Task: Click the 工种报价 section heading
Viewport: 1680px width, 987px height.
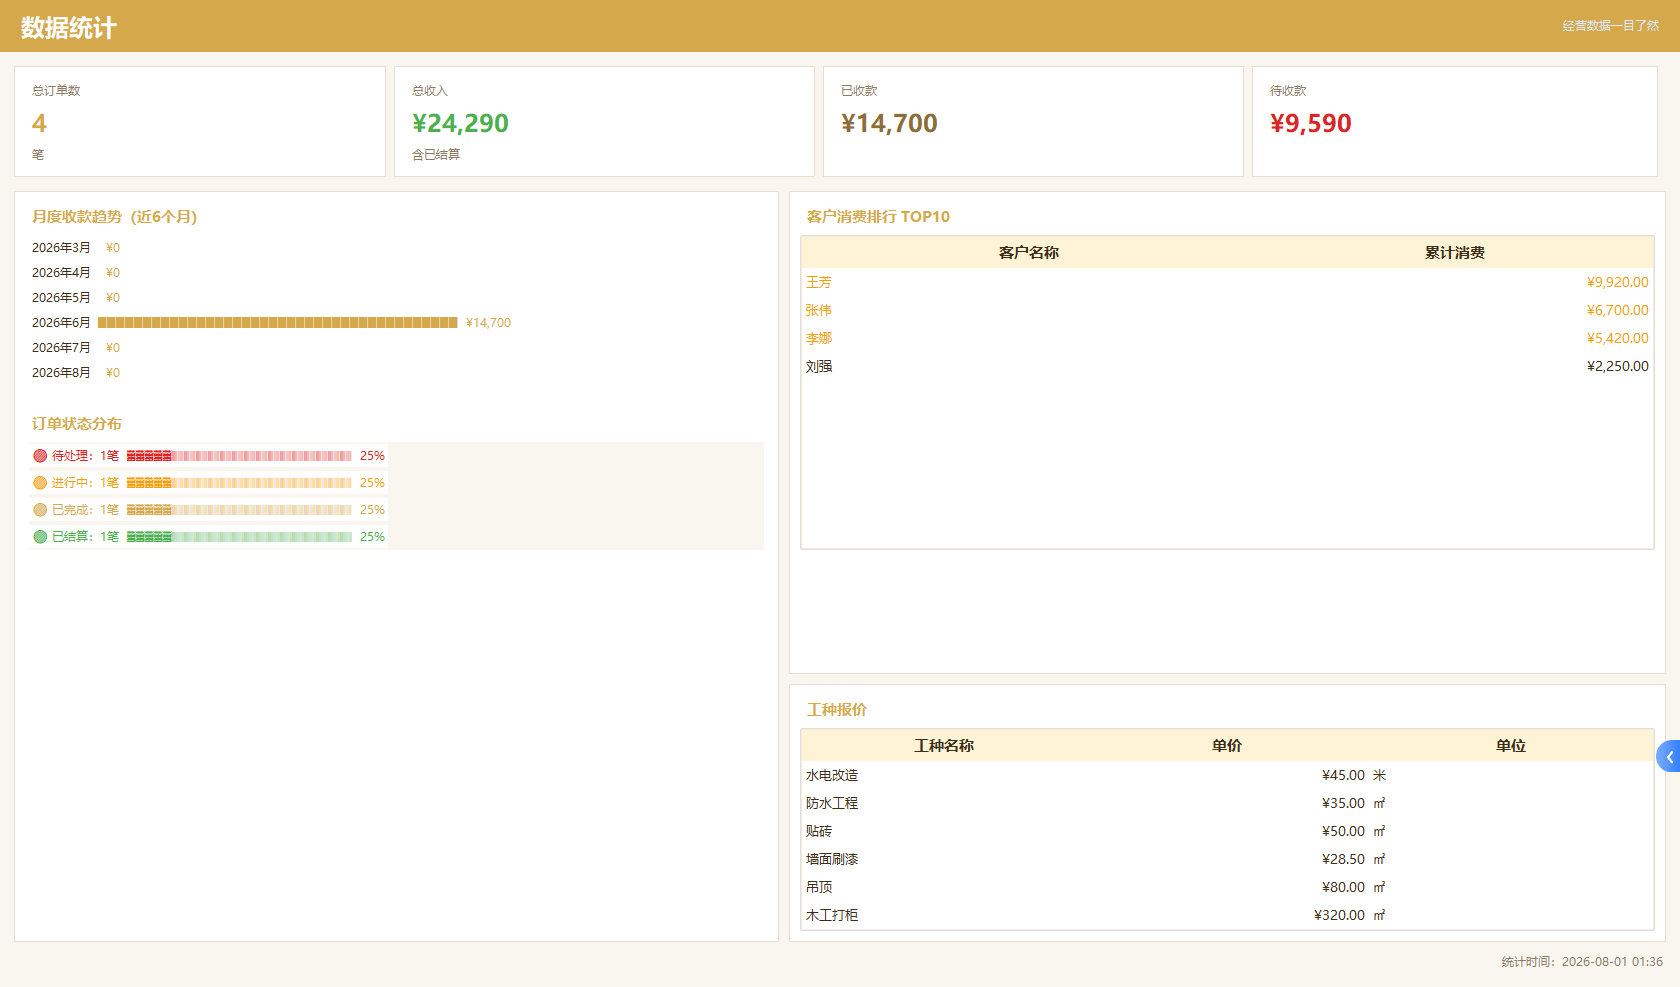Action: pyautogui.click(x=837, y=710)
